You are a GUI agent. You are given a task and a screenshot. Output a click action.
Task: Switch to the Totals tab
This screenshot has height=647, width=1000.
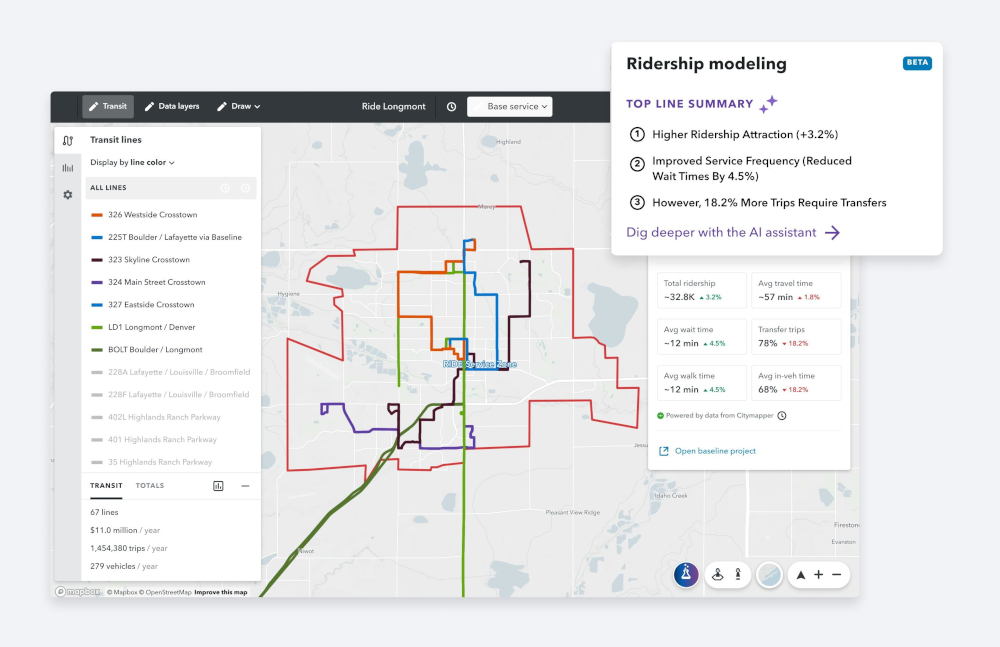pyautogui.click(x=150, y=486)
